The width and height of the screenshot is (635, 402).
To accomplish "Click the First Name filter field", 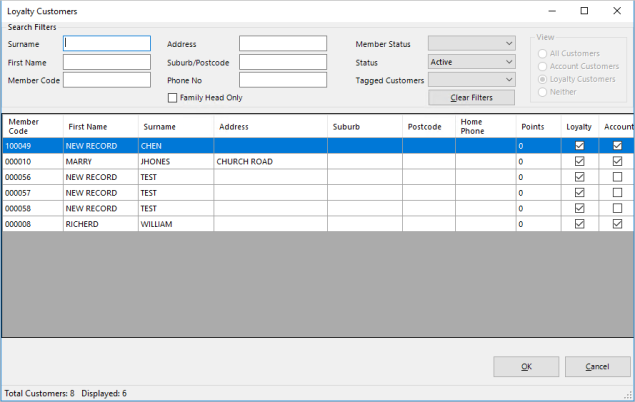I will tap(107, 62).
